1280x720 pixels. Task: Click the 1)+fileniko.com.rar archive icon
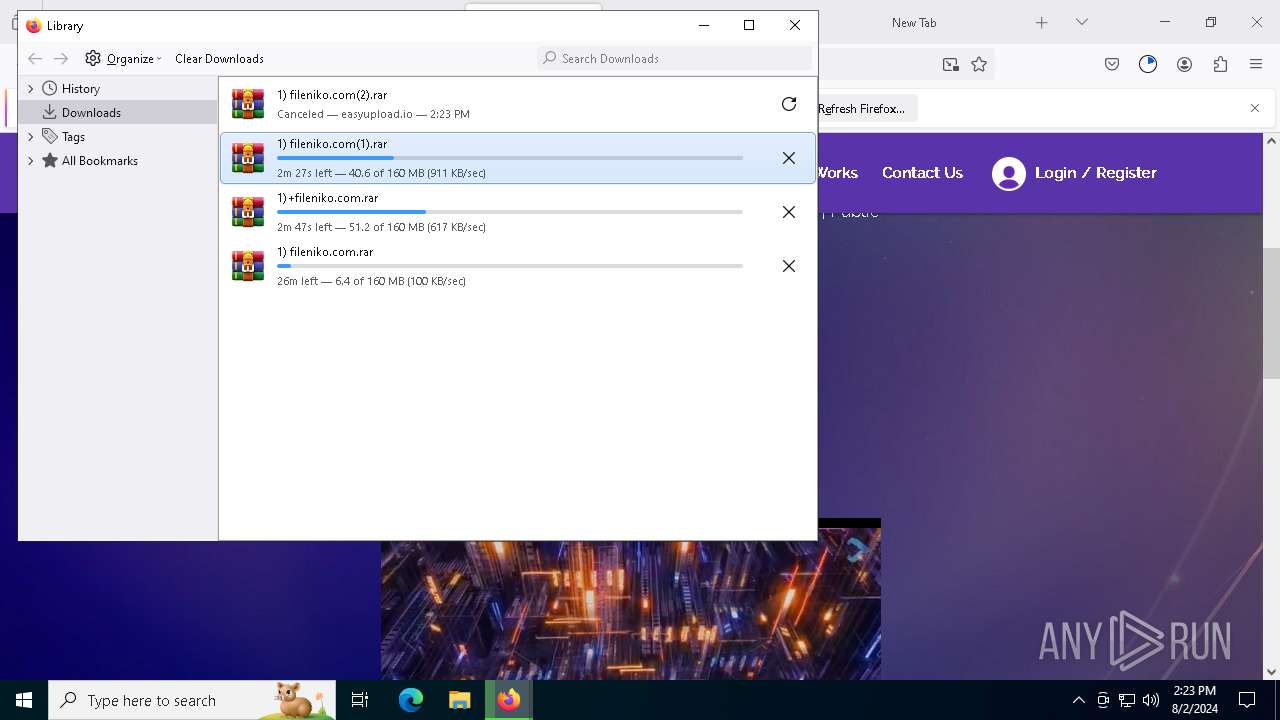click(248, 212)
